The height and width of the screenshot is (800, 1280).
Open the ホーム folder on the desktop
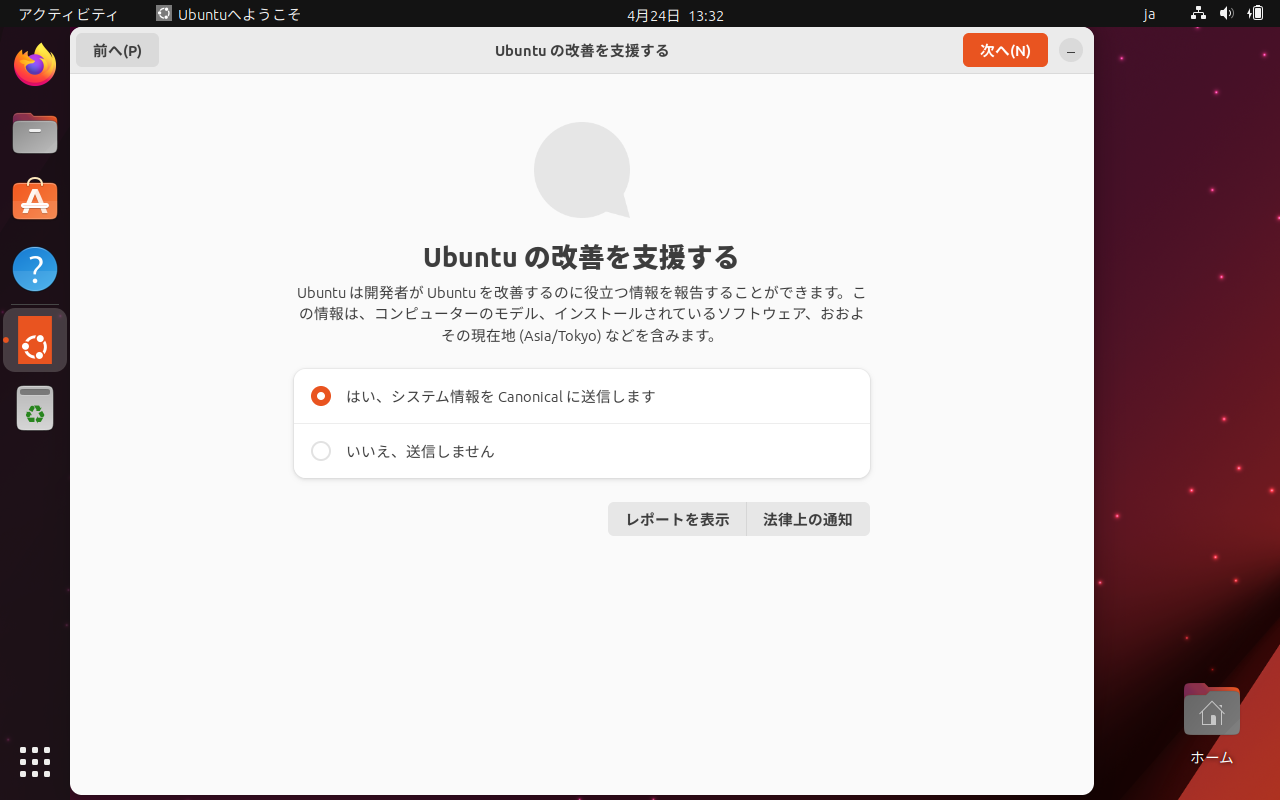tap(1211, 724)
